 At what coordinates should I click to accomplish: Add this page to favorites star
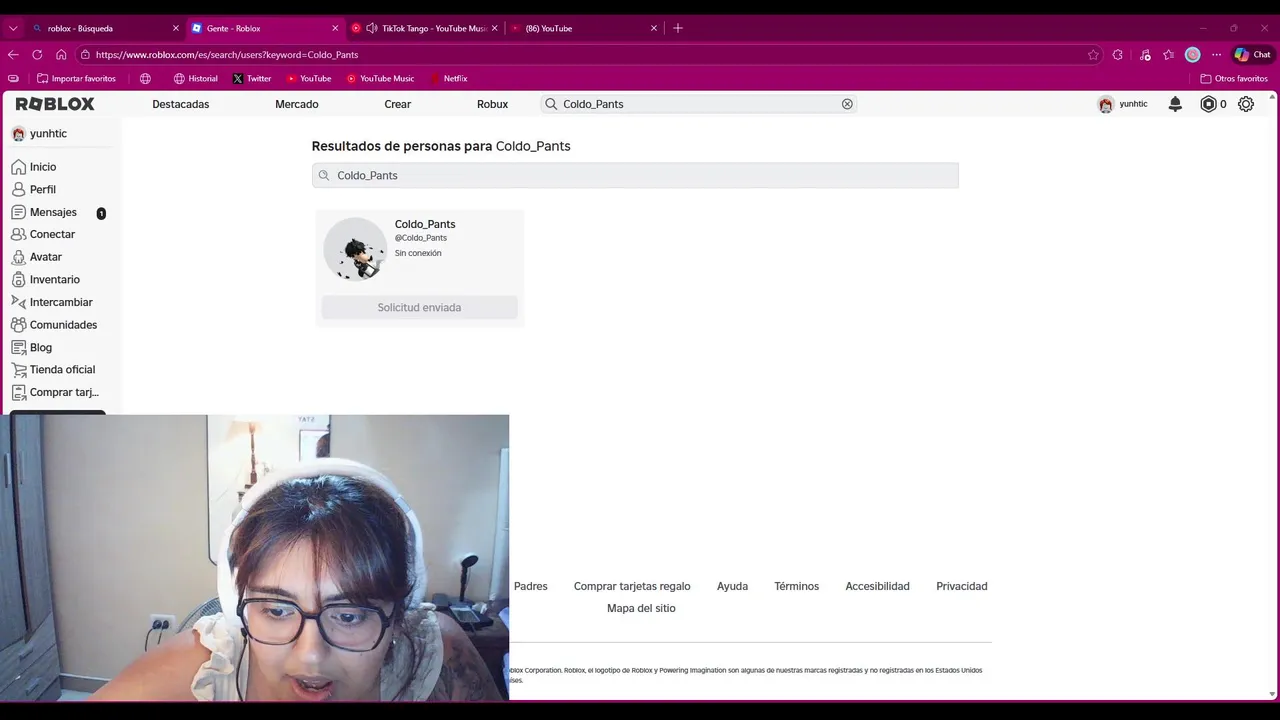click(x=1093, y=55)
